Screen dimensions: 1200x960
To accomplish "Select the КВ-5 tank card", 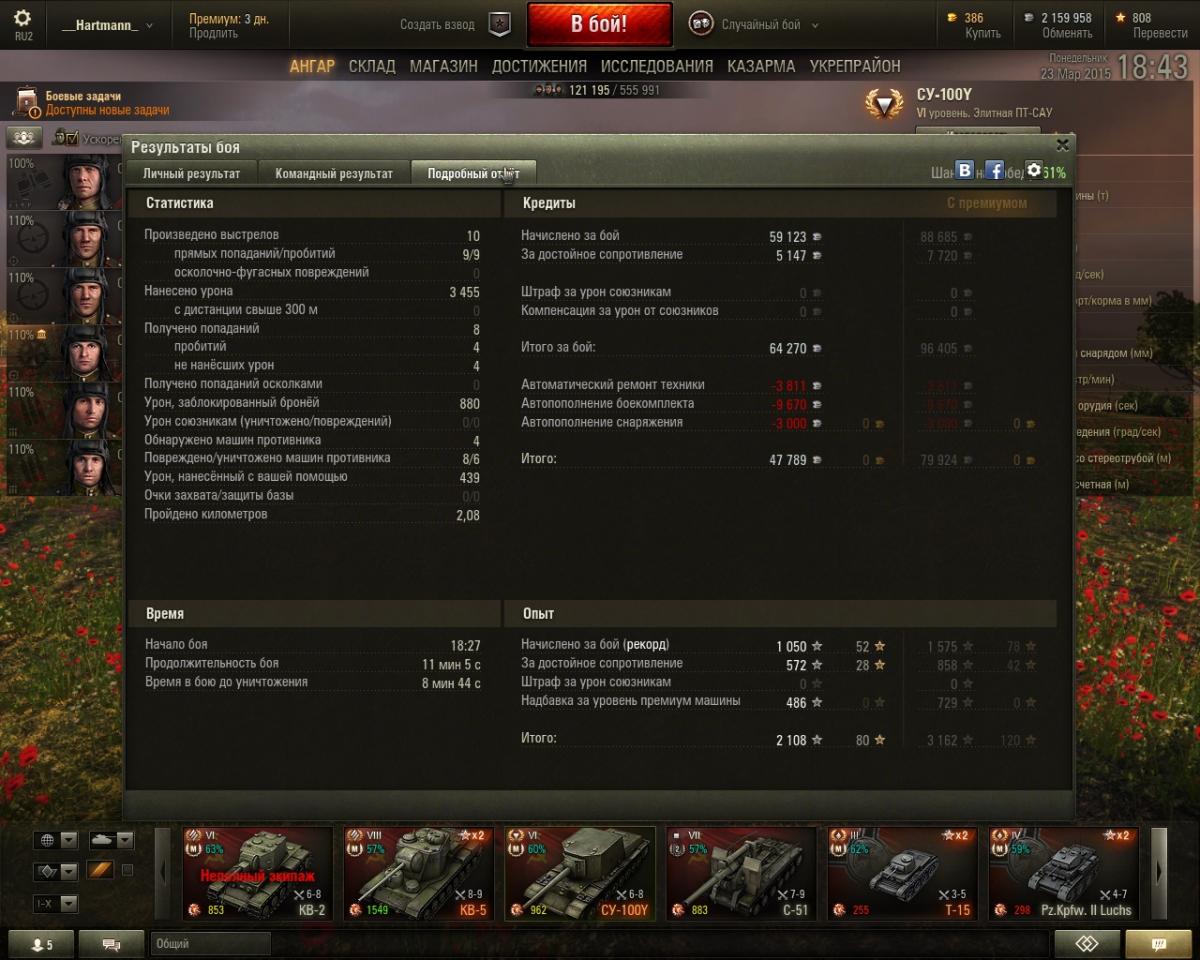I will (x=418, y=873).
